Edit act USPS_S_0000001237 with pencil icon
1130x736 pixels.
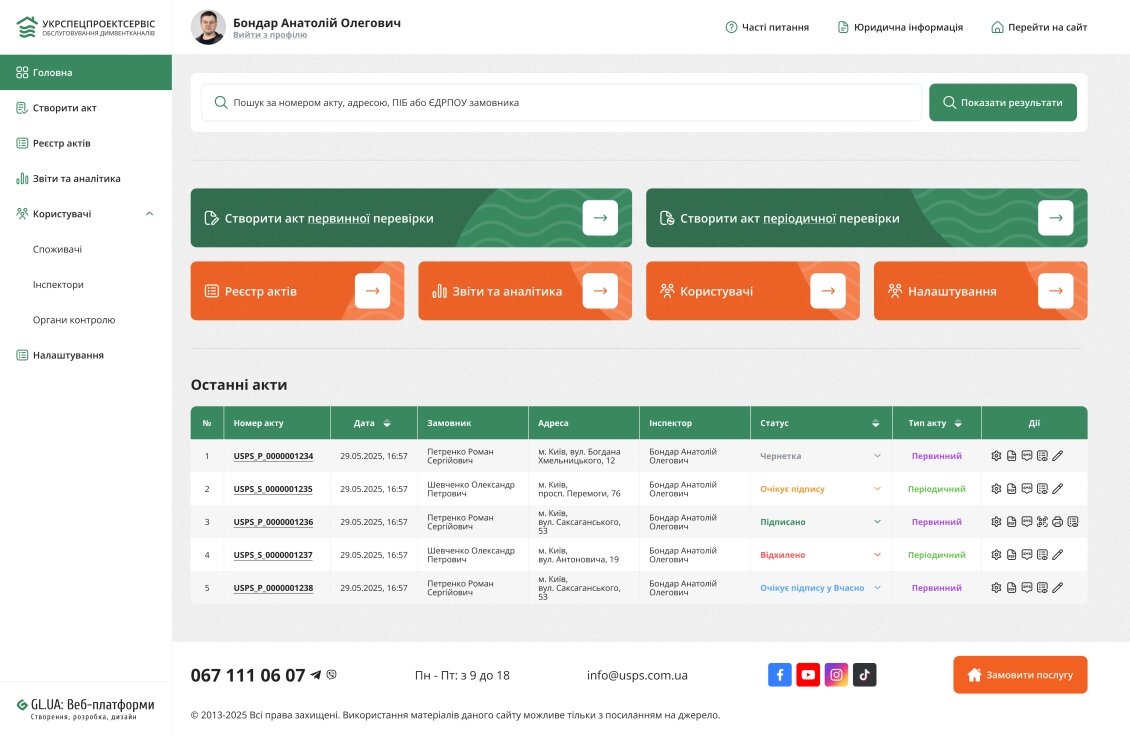pos(1057,555)
